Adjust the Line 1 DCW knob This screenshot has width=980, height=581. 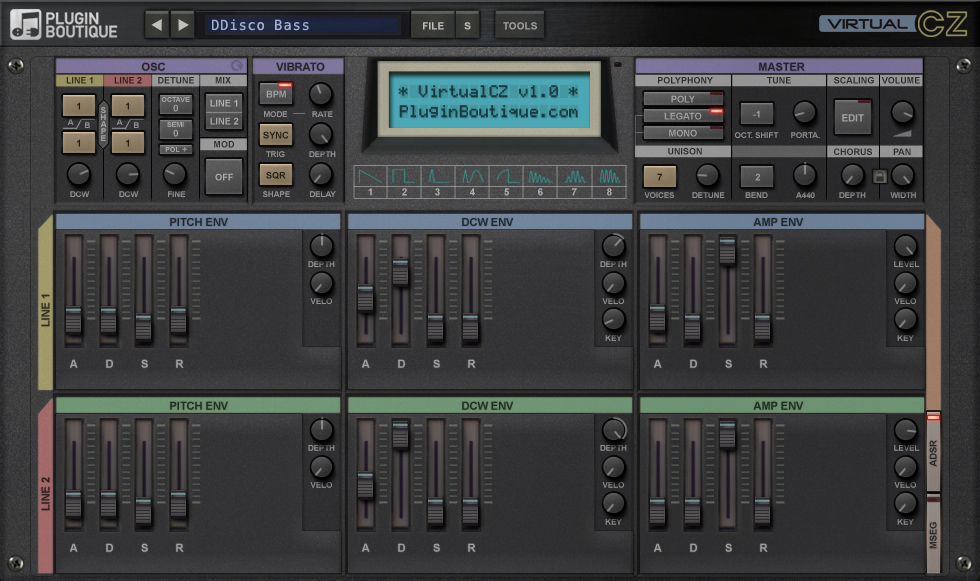pyautogui.click(x=79, y=174)
